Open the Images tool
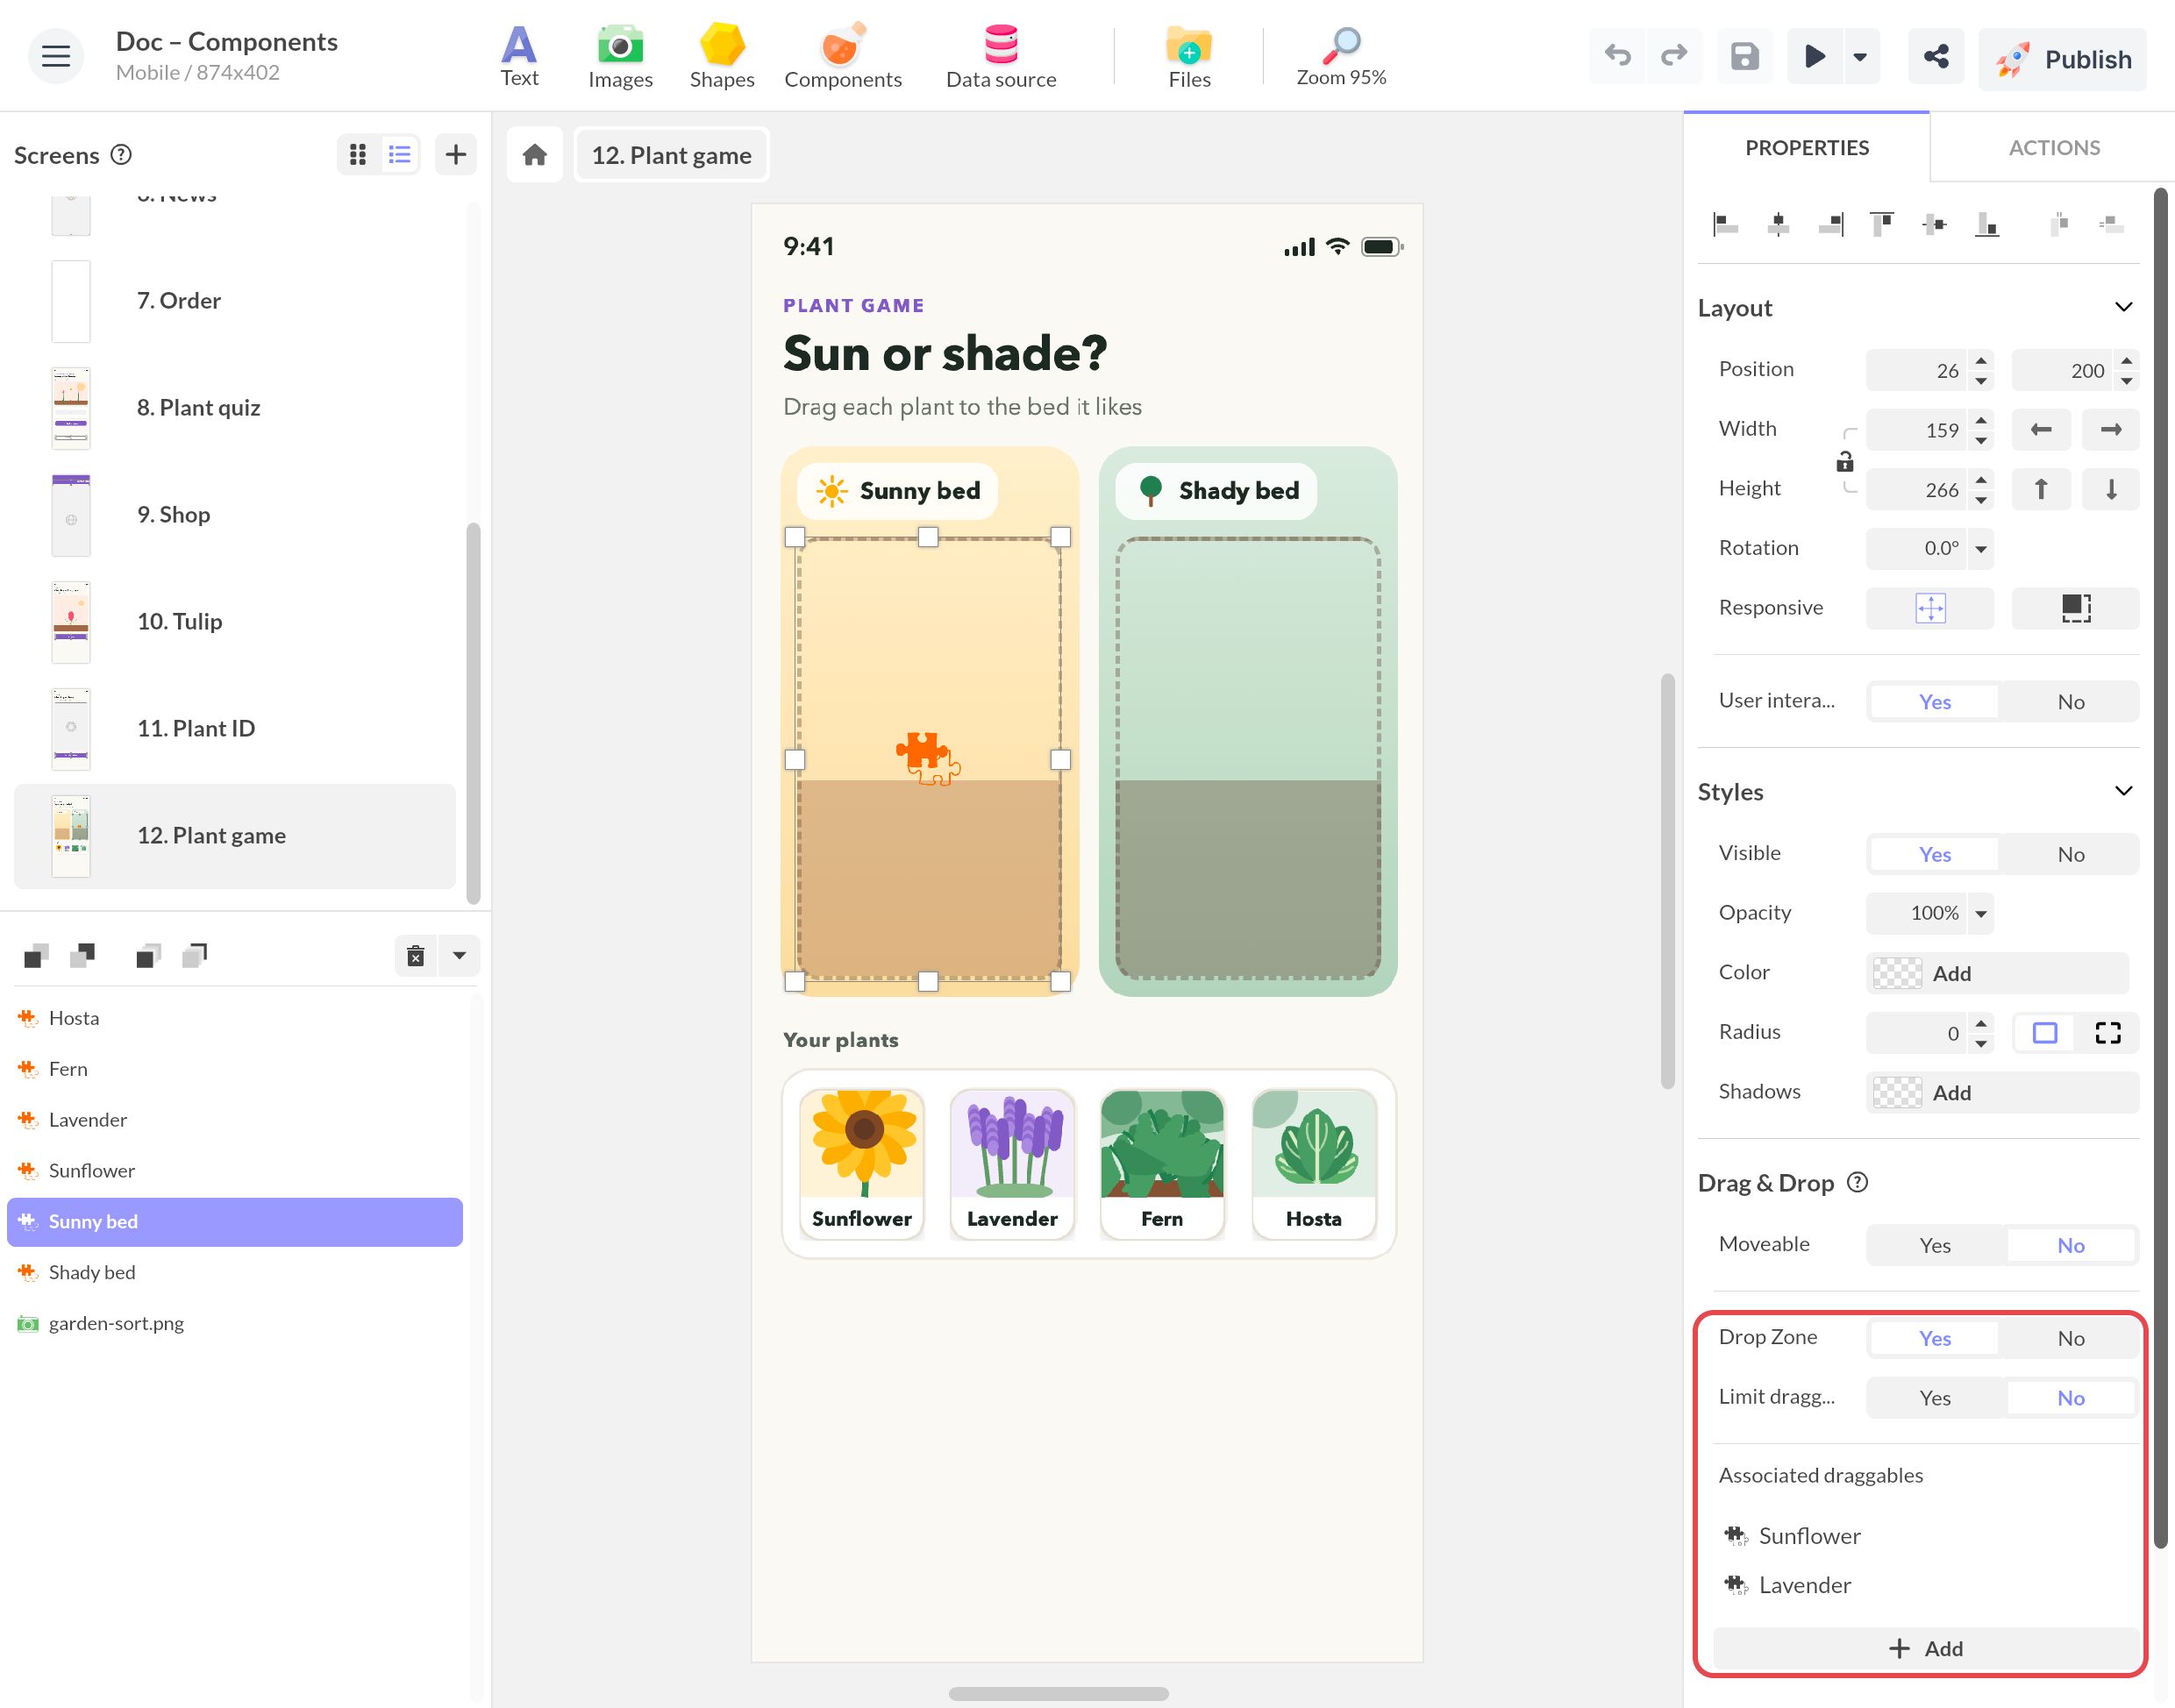This screenshot has width=2175, height=1708. coord(620,56)
